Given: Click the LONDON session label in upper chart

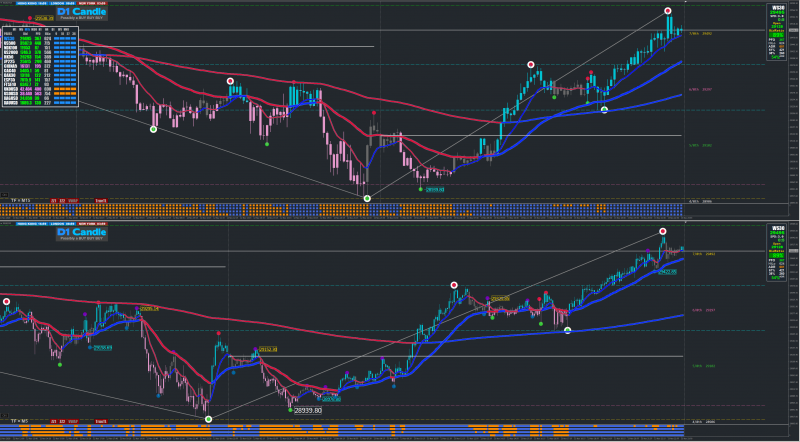Looking at the screenshot, I should [62, 3].
